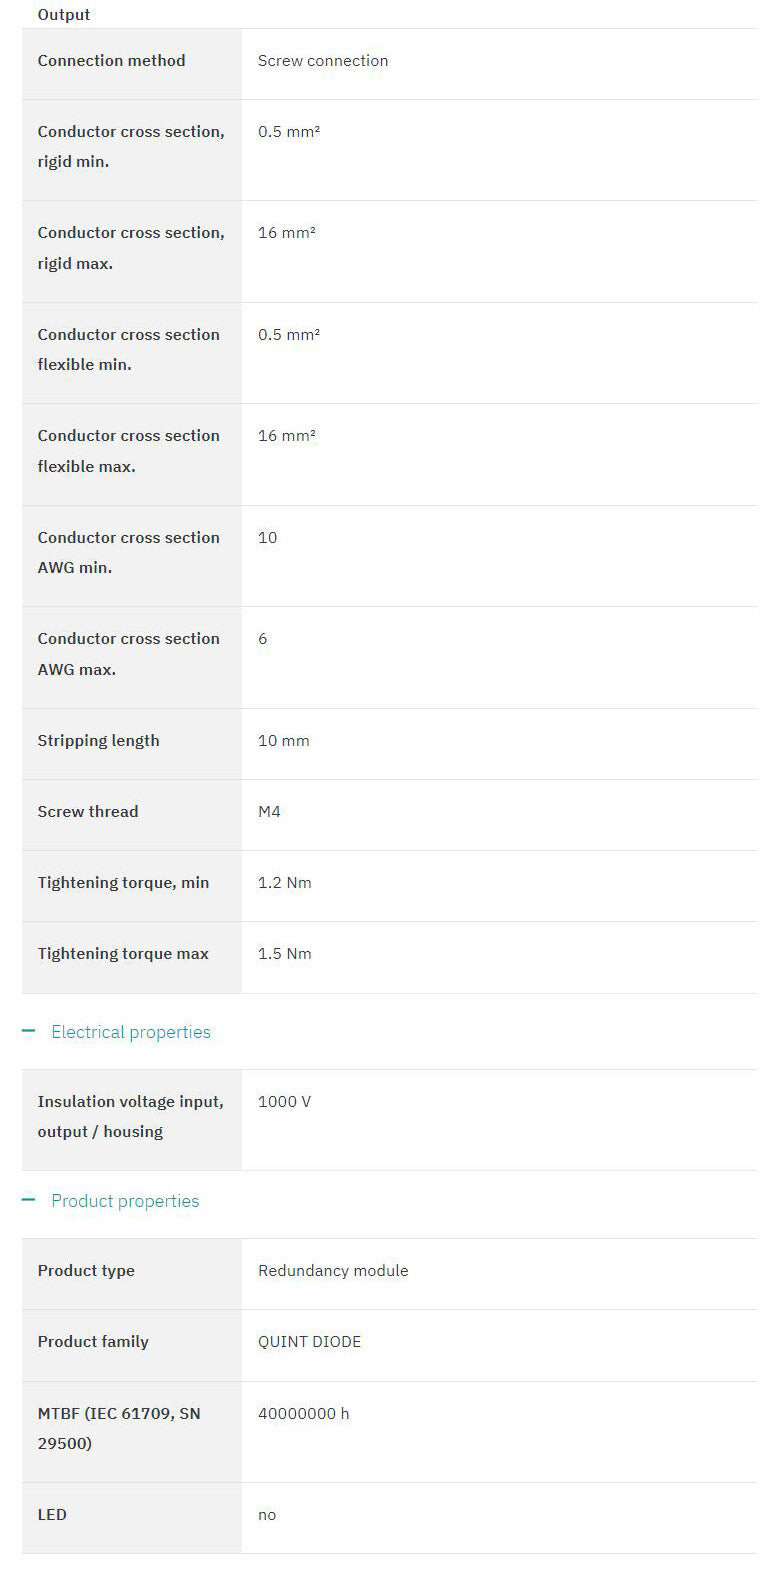Click the minus icon beside Product properties
761x1571 pixels.
tap(28, 1200)
